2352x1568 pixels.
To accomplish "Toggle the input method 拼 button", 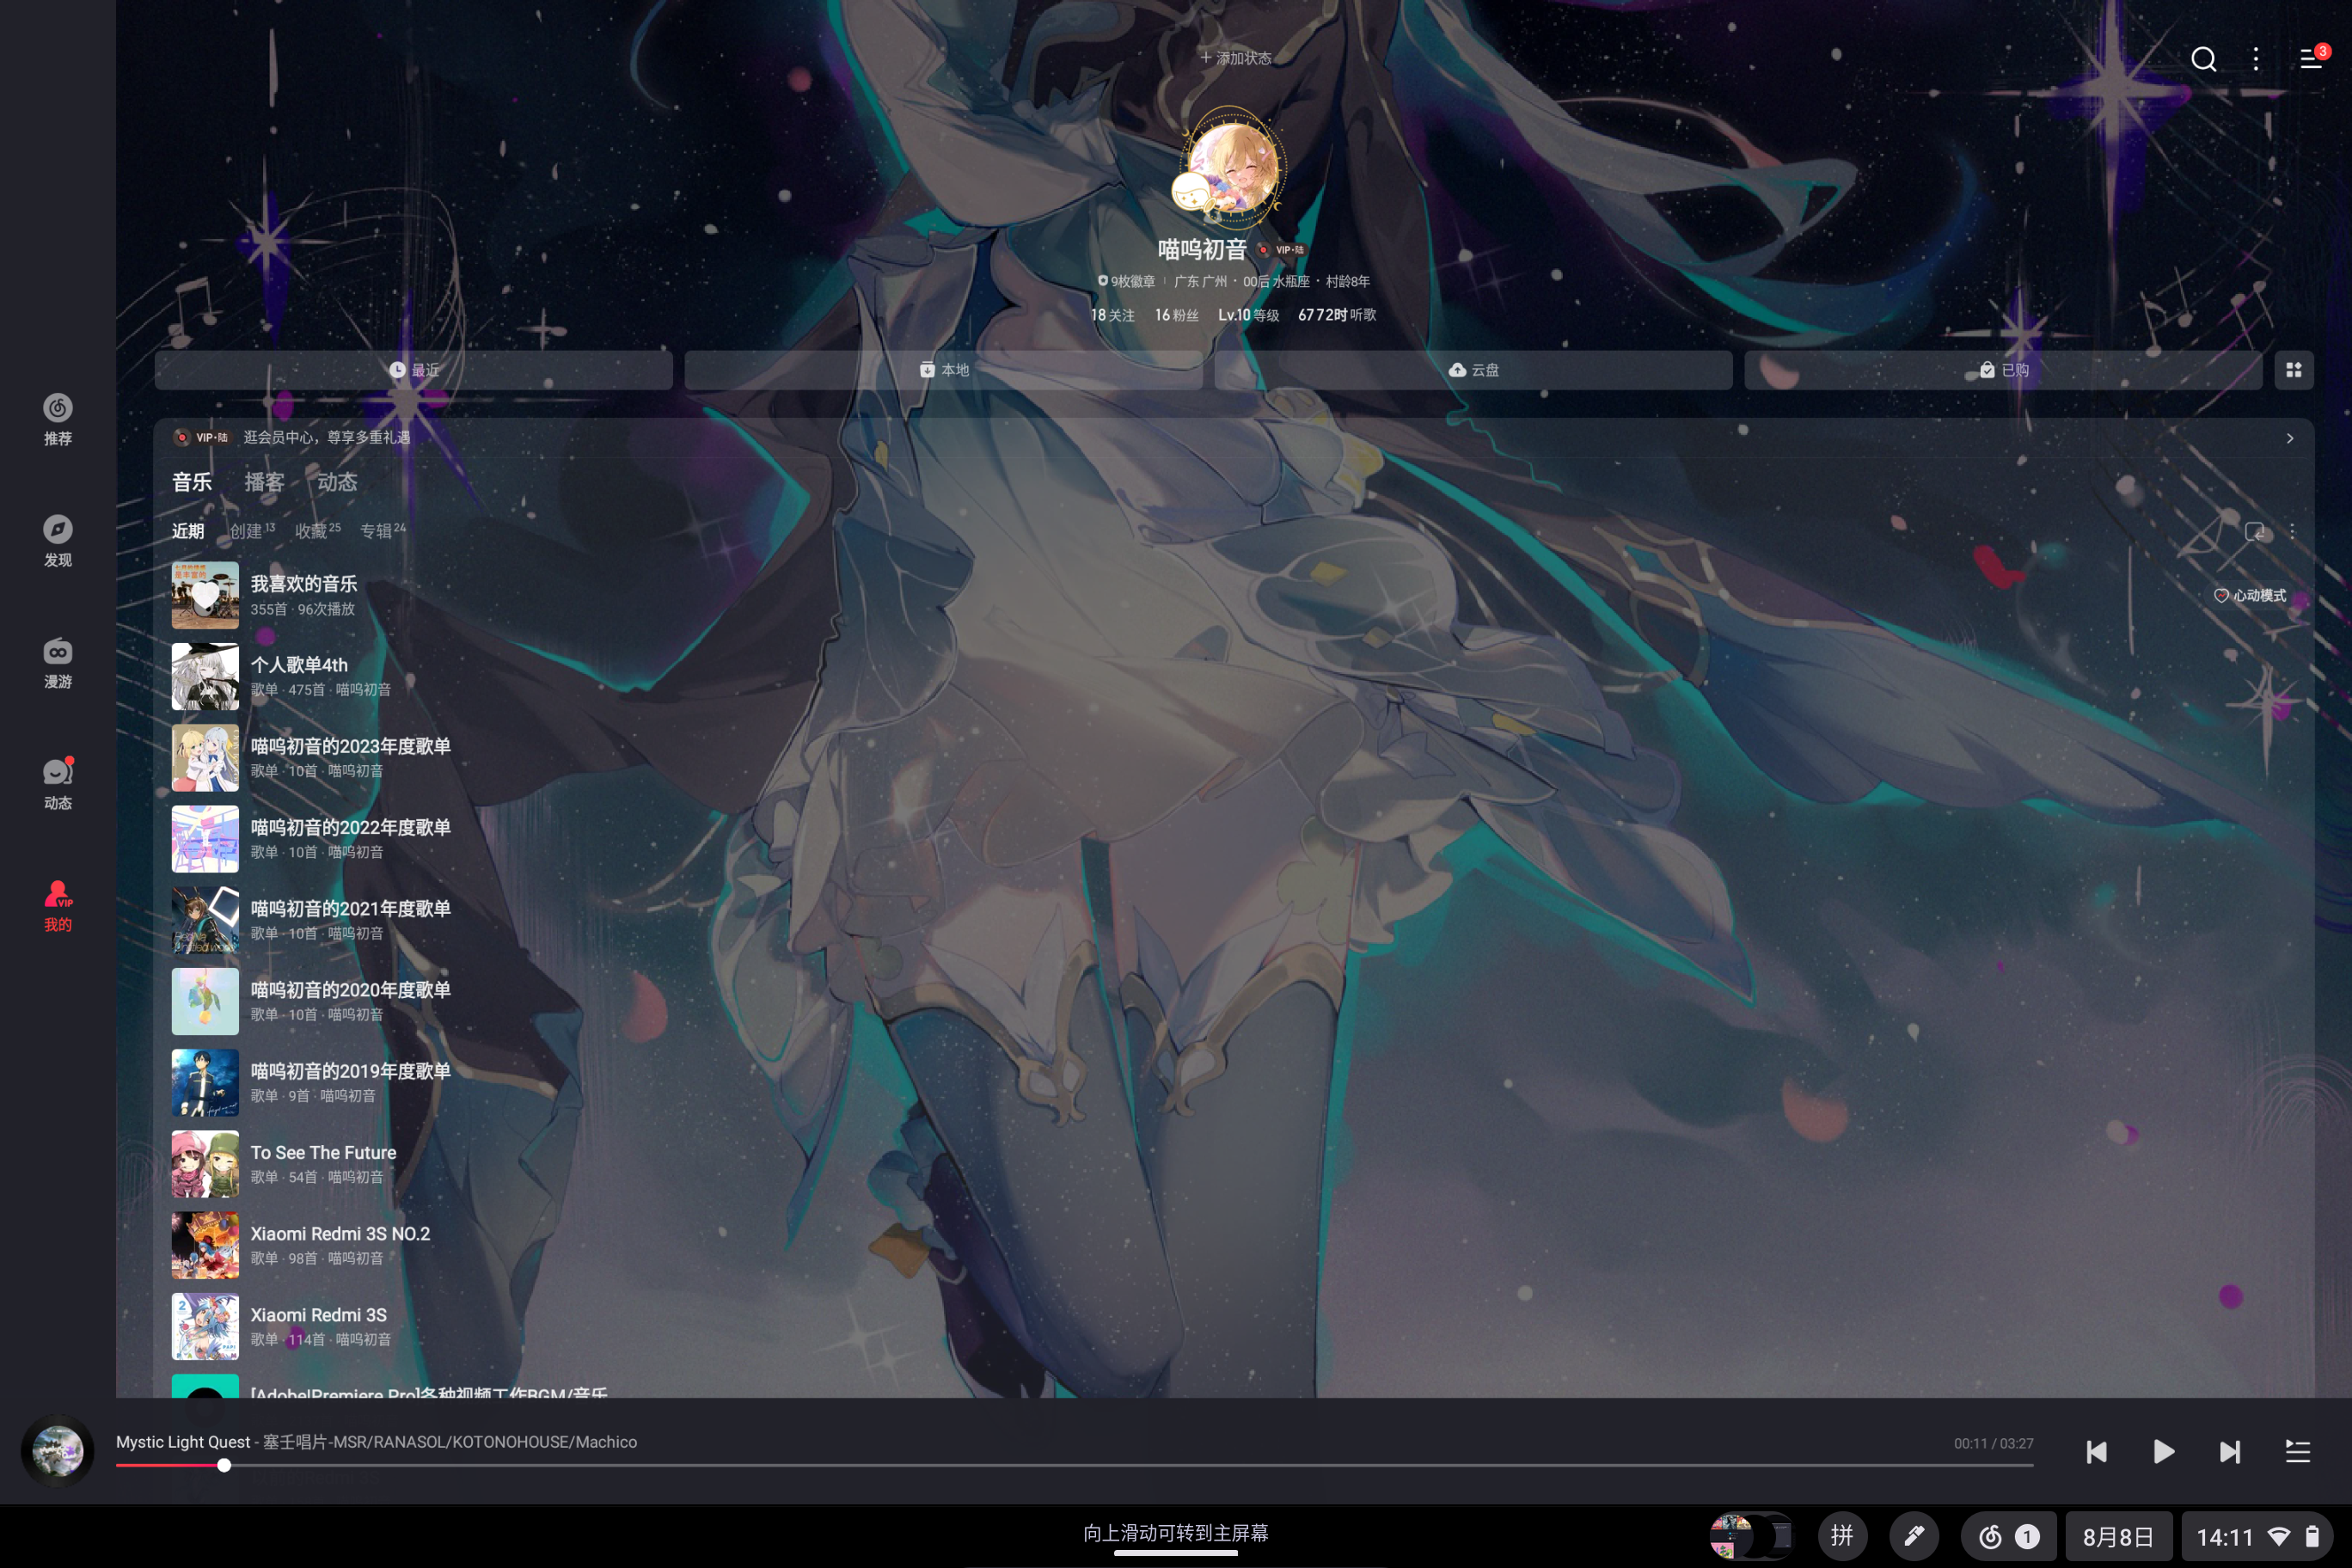I will (x=1842, y=1535).
